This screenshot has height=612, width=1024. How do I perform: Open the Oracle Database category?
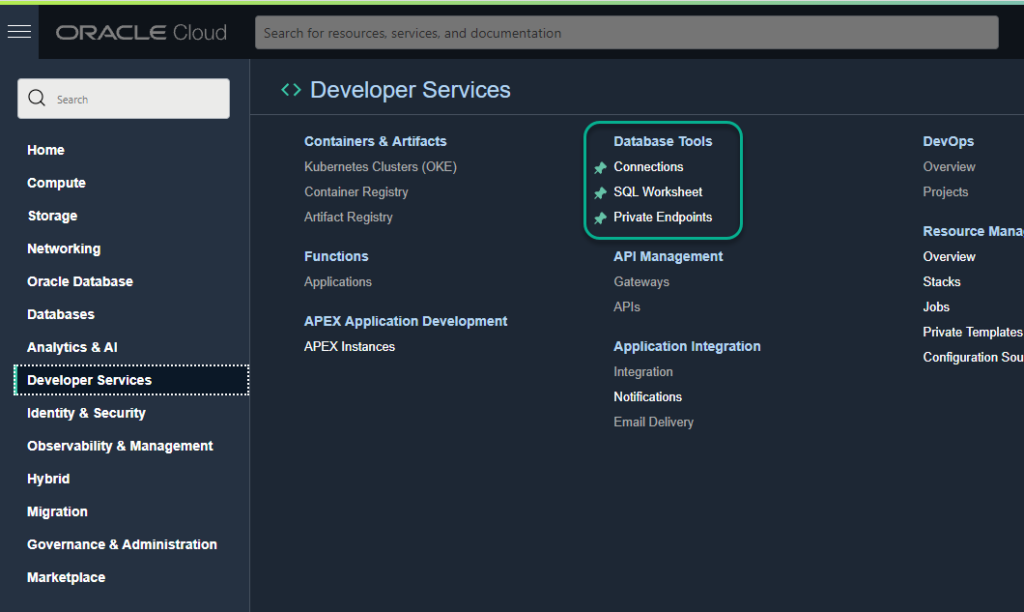coord(77,281)
